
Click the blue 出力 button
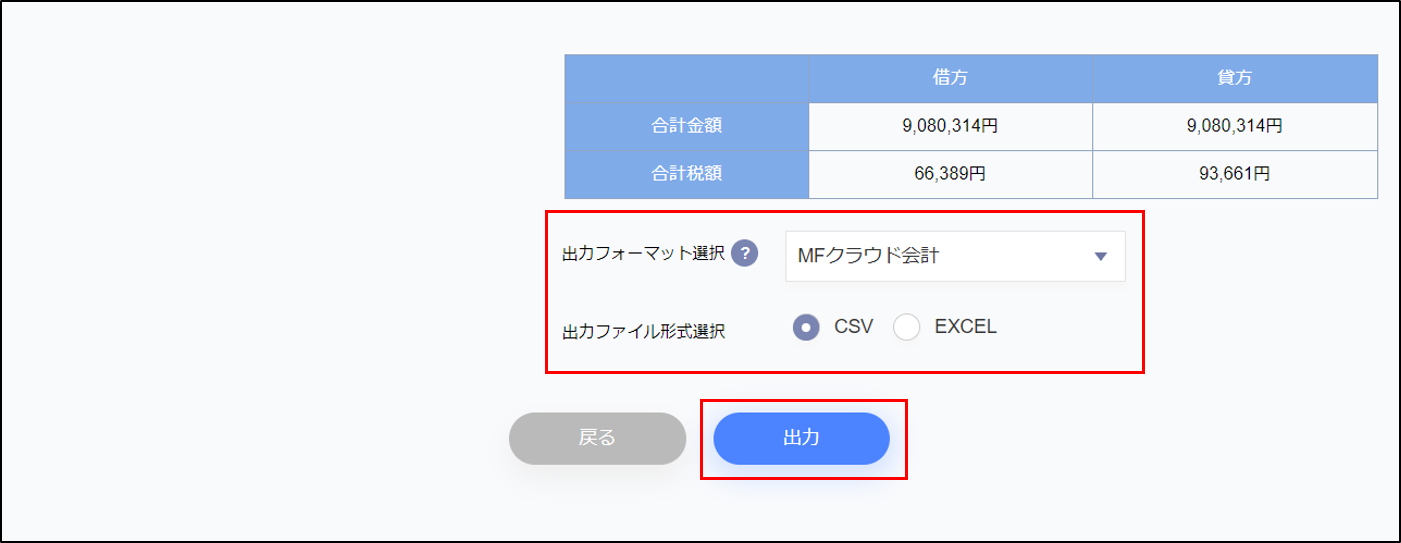pyautogui.click(x=802, y=438)
